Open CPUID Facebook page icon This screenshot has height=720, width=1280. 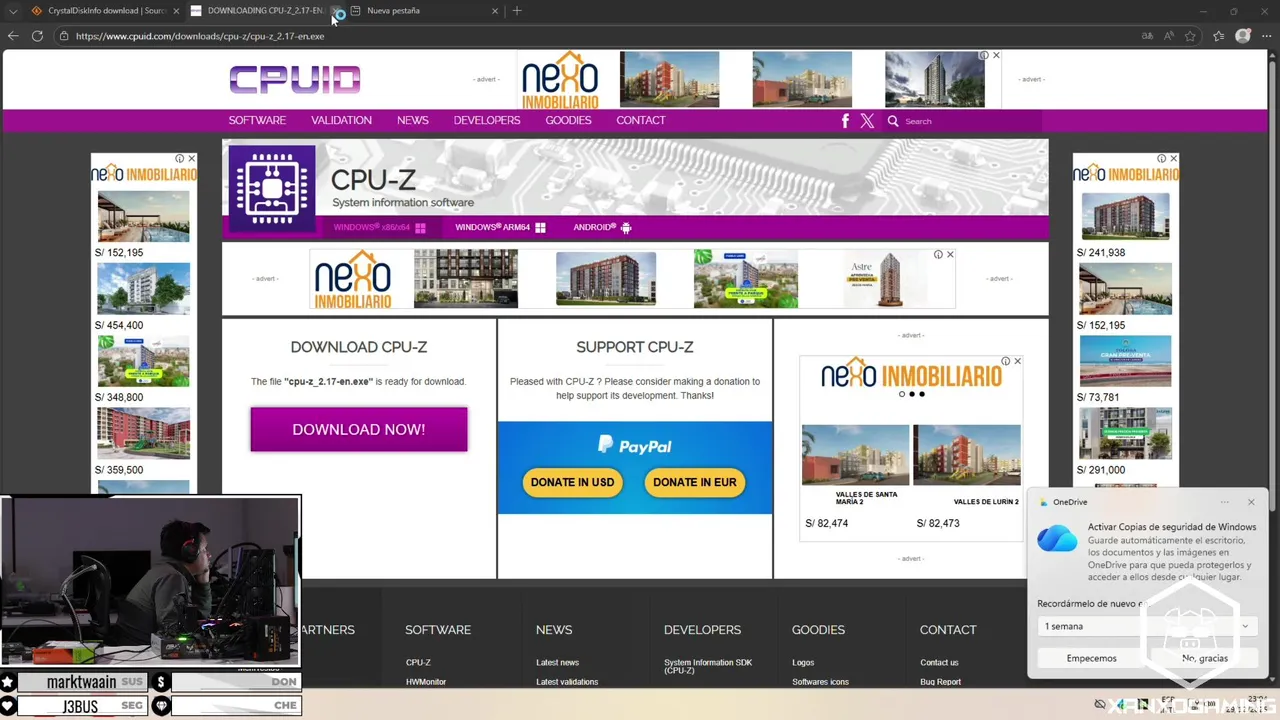(845, 121)
